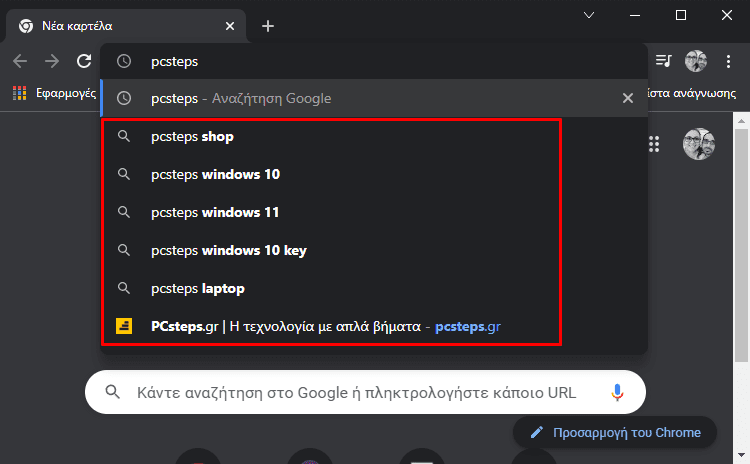The width and height of the screenshot is (750, 464).
Task: Start voice search with the microphone icon
Action: tap(617, 393)
